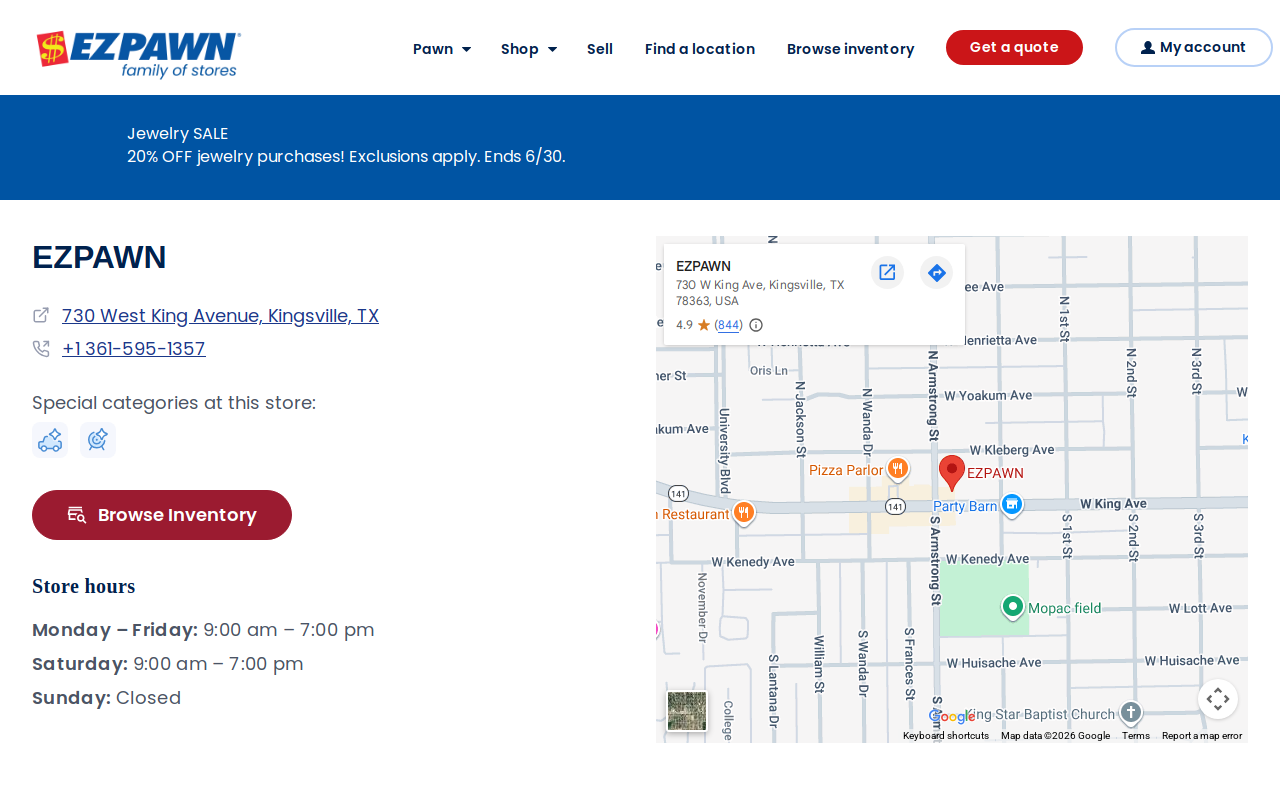Click the red Browse Inventory button
Screen dimensions: 1280x800
pyautogui.click(x=162, y=515)
